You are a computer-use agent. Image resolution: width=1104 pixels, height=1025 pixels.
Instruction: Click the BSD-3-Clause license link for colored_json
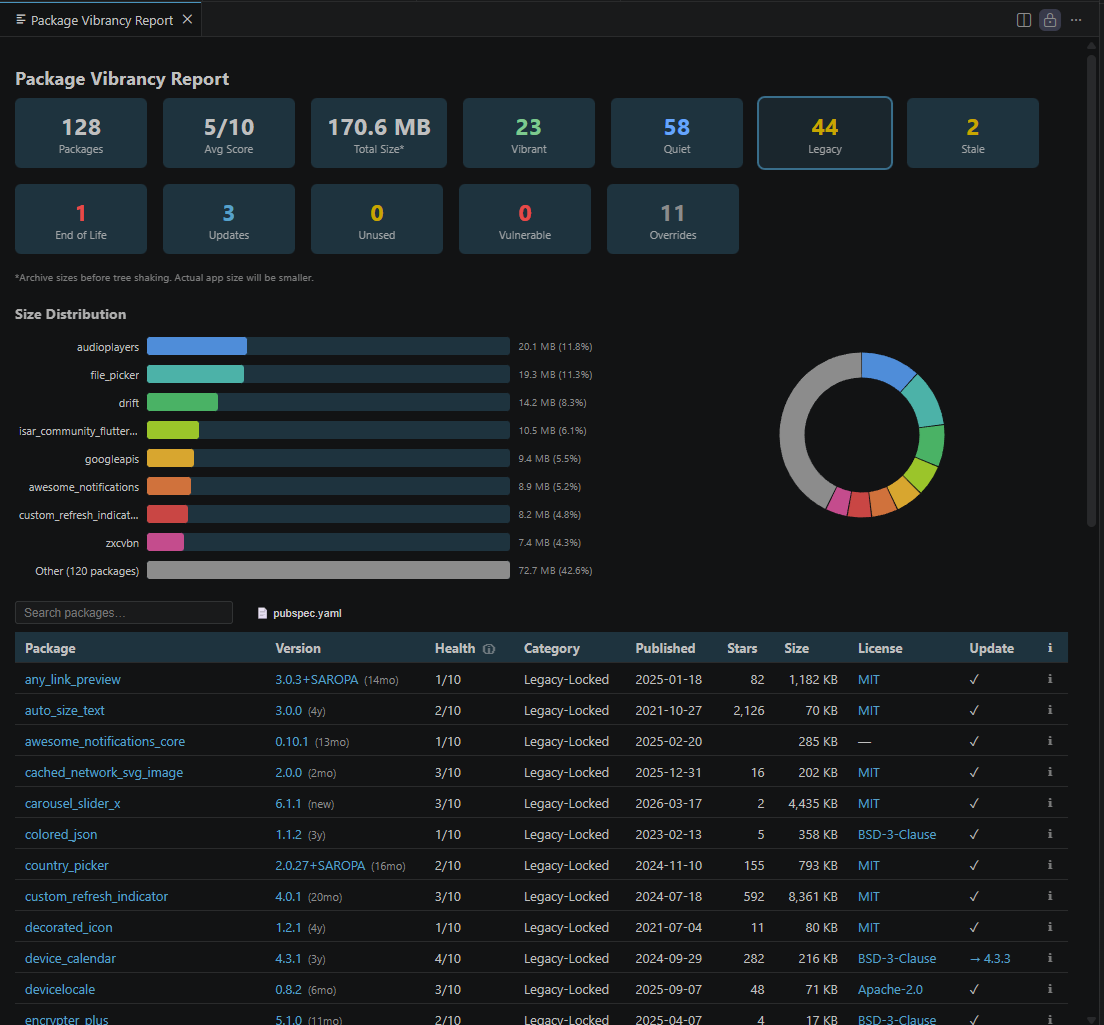tap(896, 835)
